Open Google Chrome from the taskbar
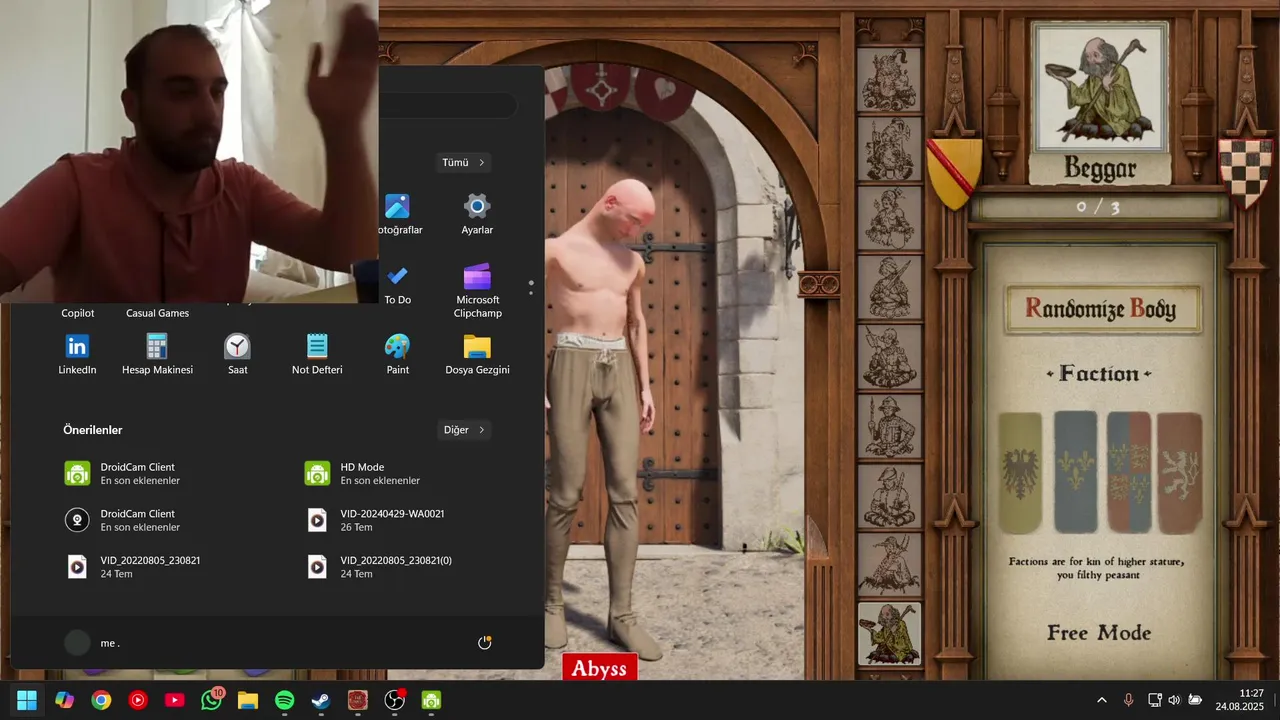The width and height of the screenshot is (1280, 720). (x=101, y=700)
